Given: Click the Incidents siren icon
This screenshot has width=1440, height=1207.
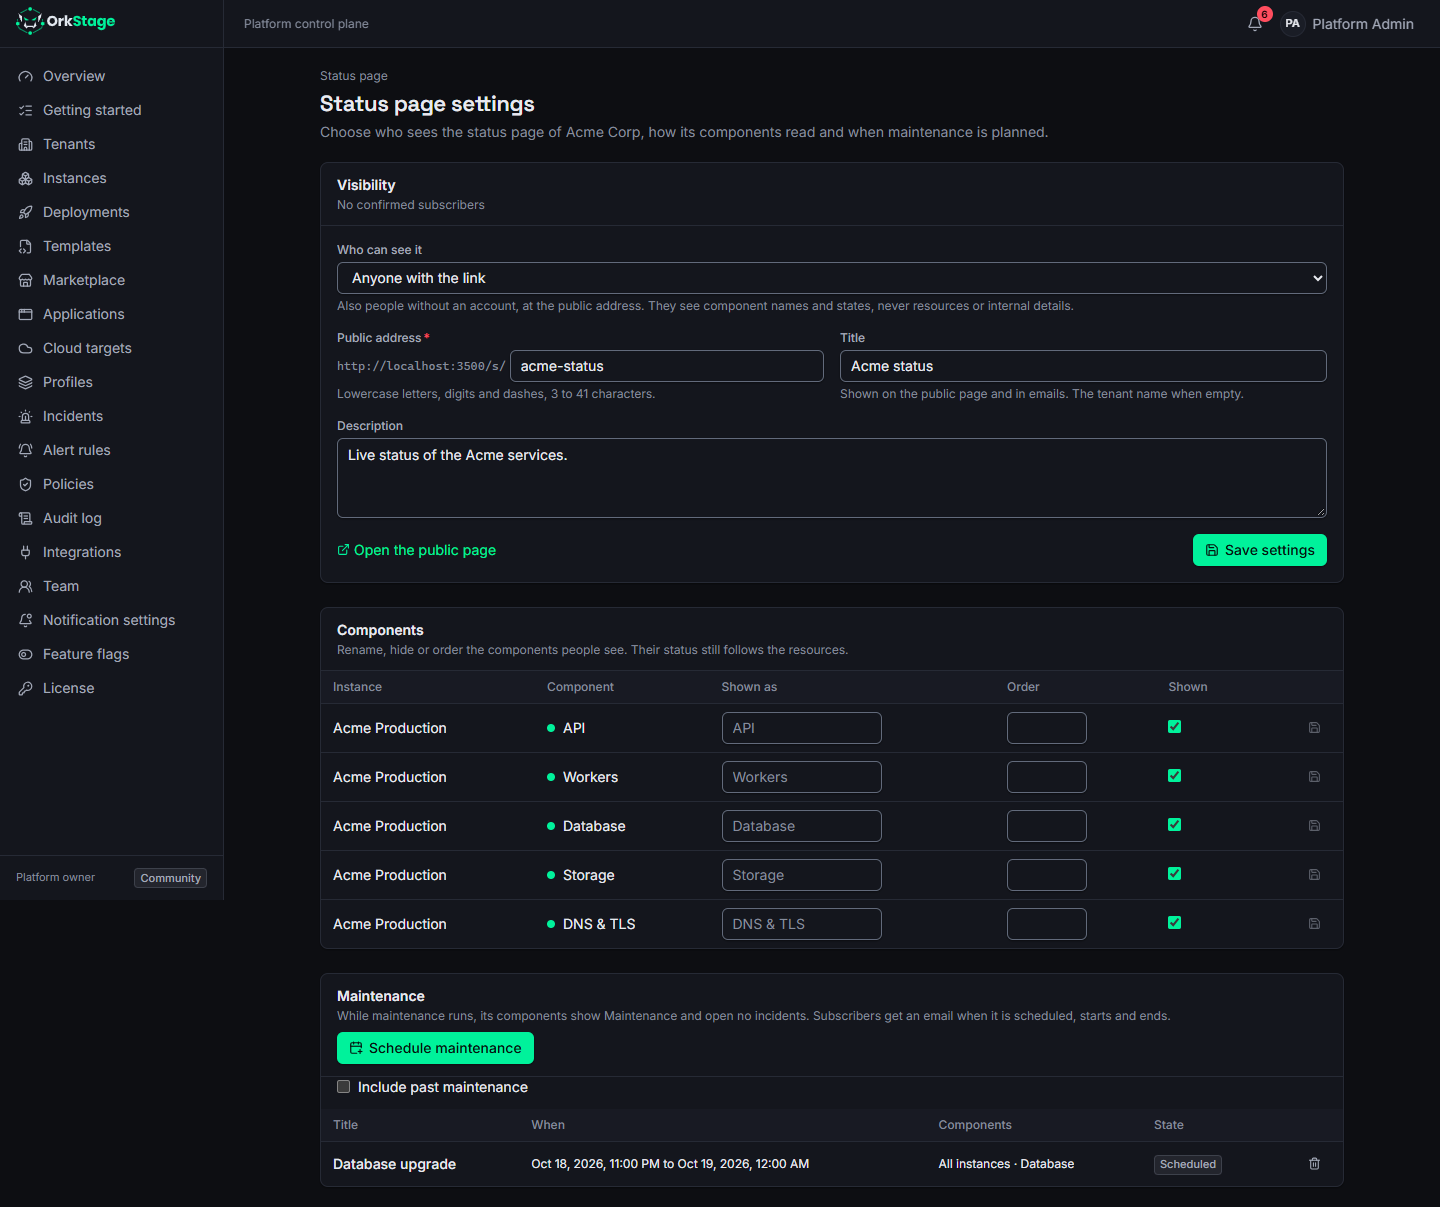Looking at the screenshot, I should (26, 417).
